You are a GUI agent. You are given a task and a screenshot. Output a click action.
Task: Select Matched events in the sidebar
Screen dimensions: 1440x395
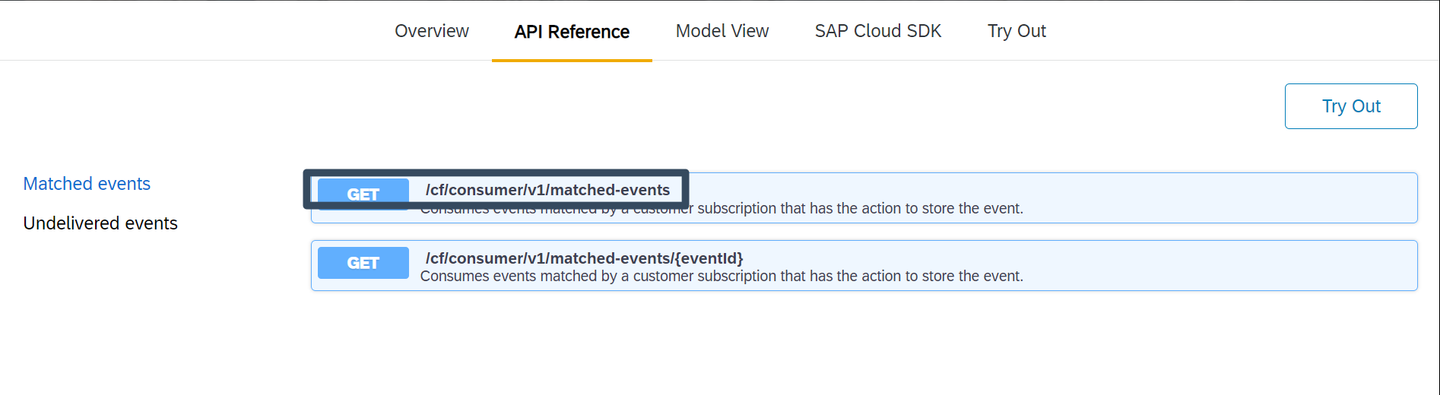pyautogui.click(x=87, y=184)
